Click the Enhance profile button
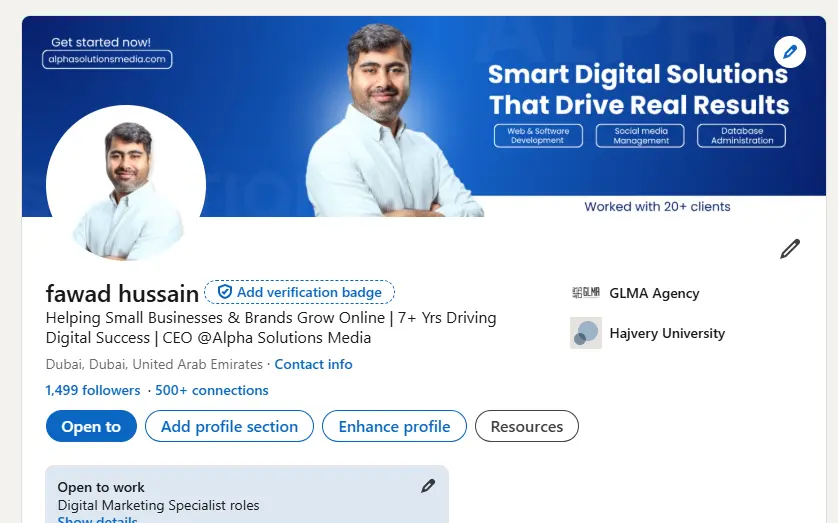Viewport: 838px width, 523px height. tap(394, 426)
